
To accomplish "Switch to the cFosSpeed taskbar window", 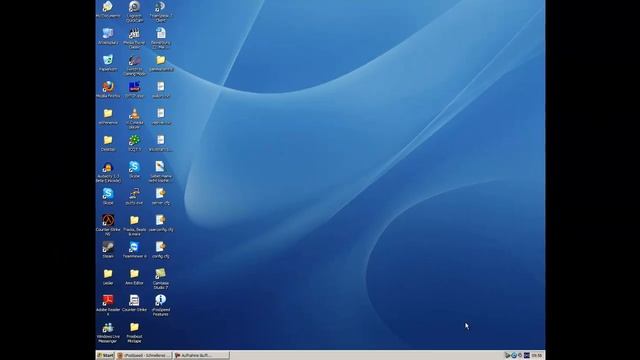I will point(144,356).
